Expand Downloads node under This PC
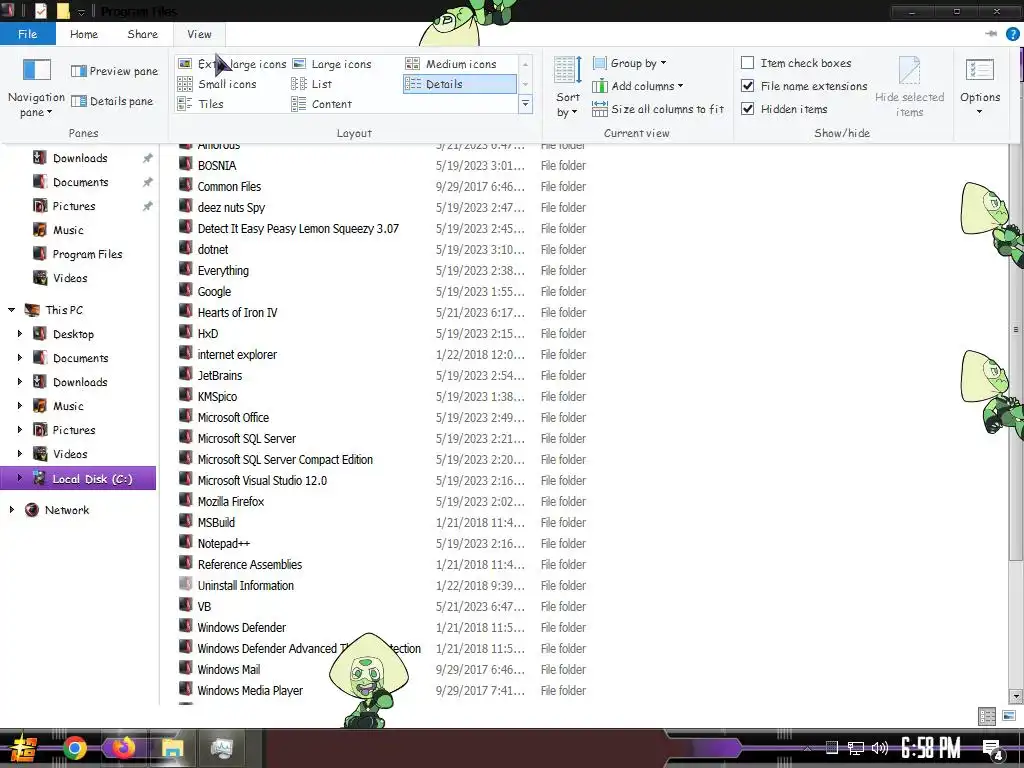The width and height of the screenshot is (1024, 768). (x=20, y=381)
